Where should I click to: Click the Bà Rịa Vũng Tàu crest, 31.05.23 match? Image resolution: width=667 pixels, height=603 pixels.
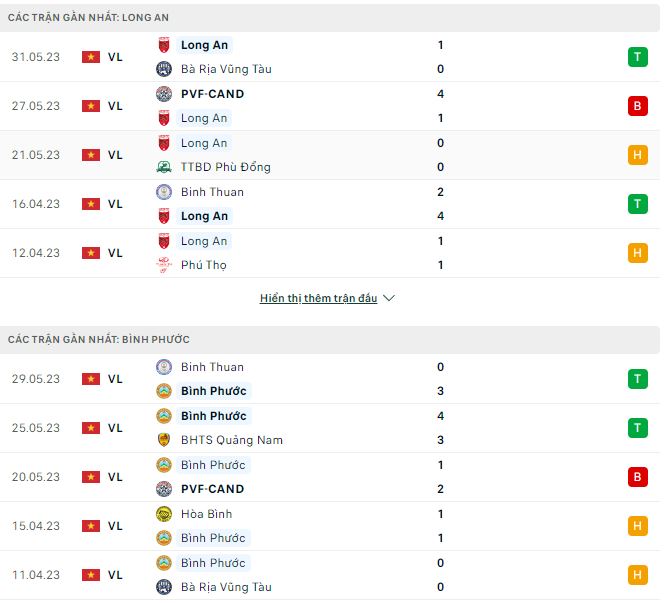(164, 69)
